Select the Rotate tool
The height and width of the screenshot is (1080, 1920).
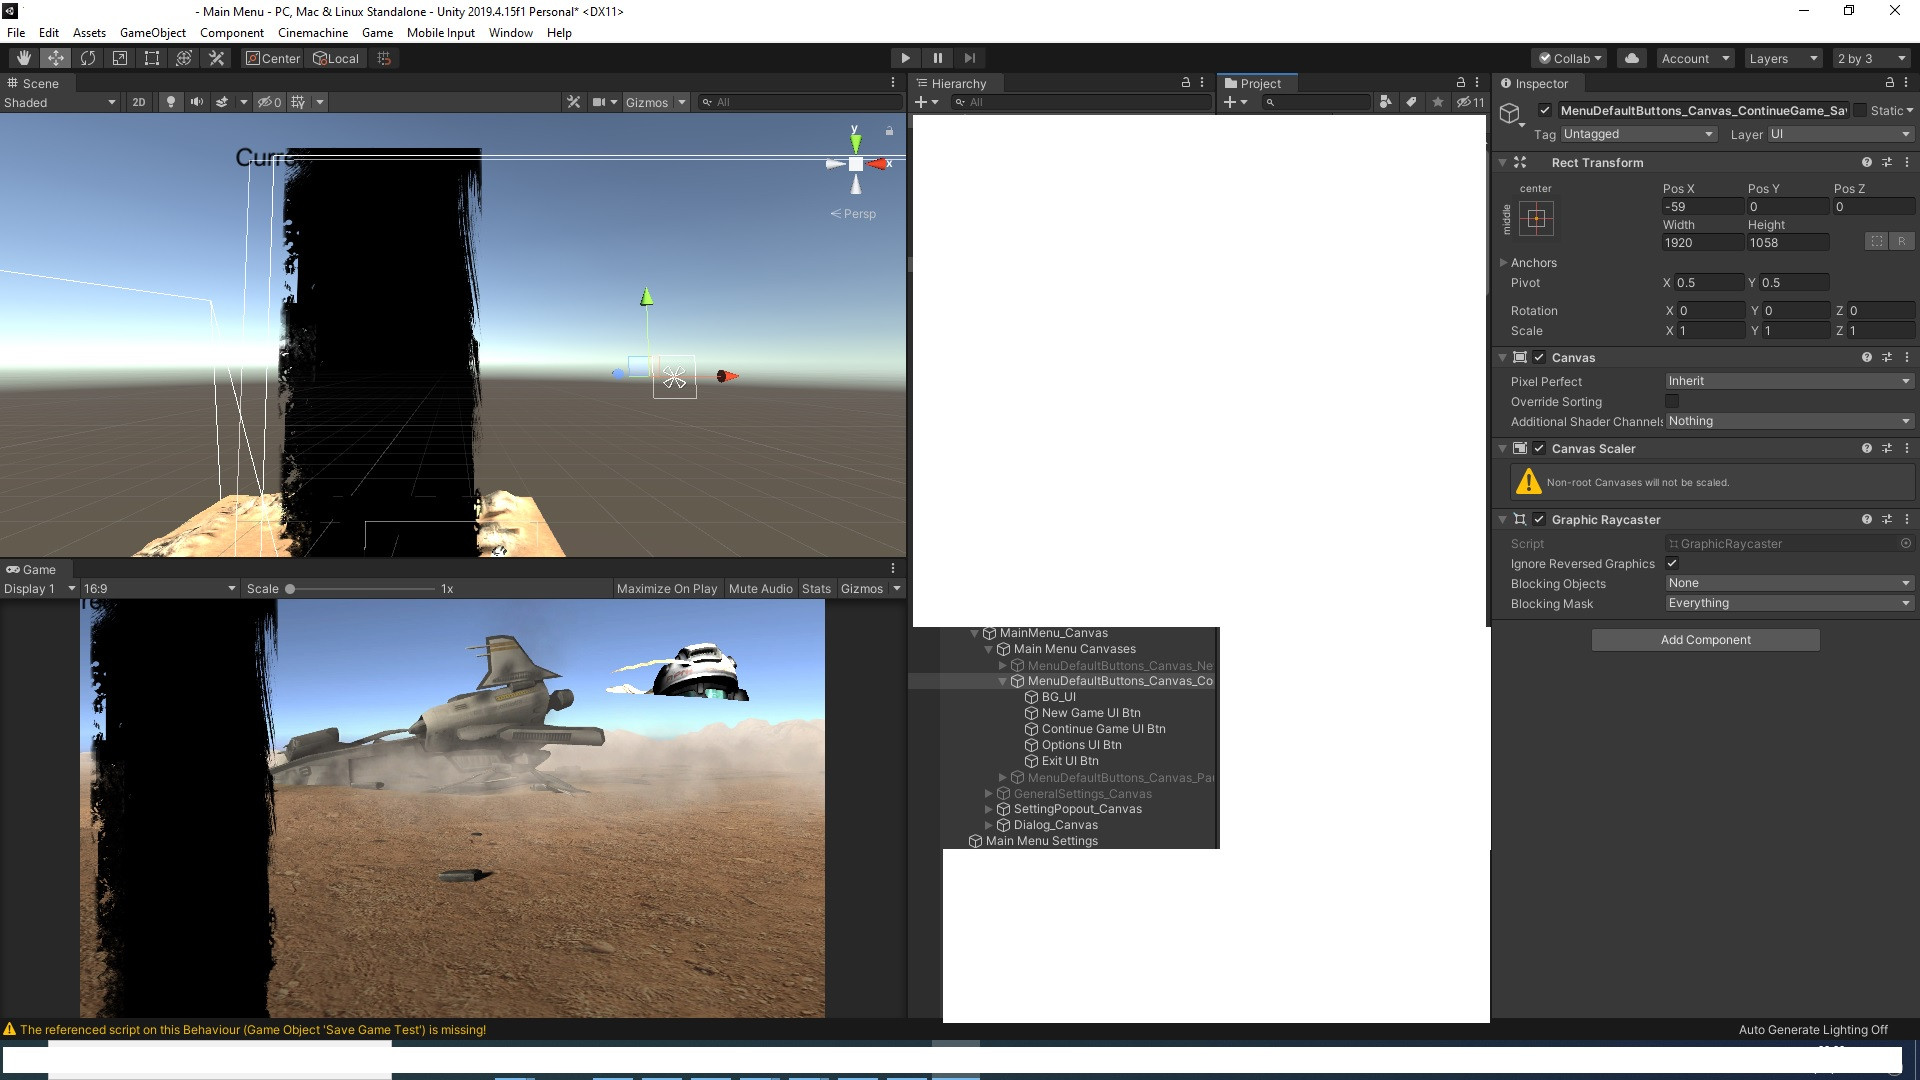88,58
